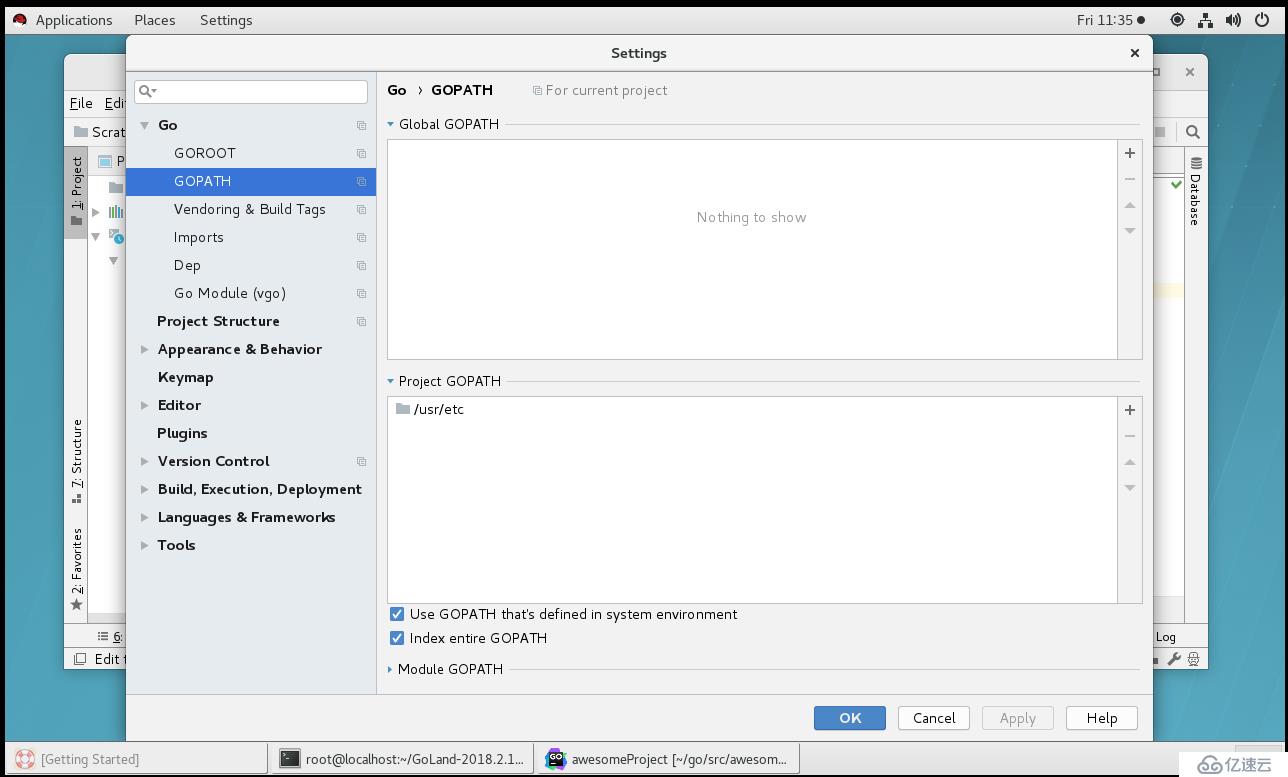Click project-level icon beside Imports
The width and height of the screenshot is (1288, 777).
(x=361, y=237)
